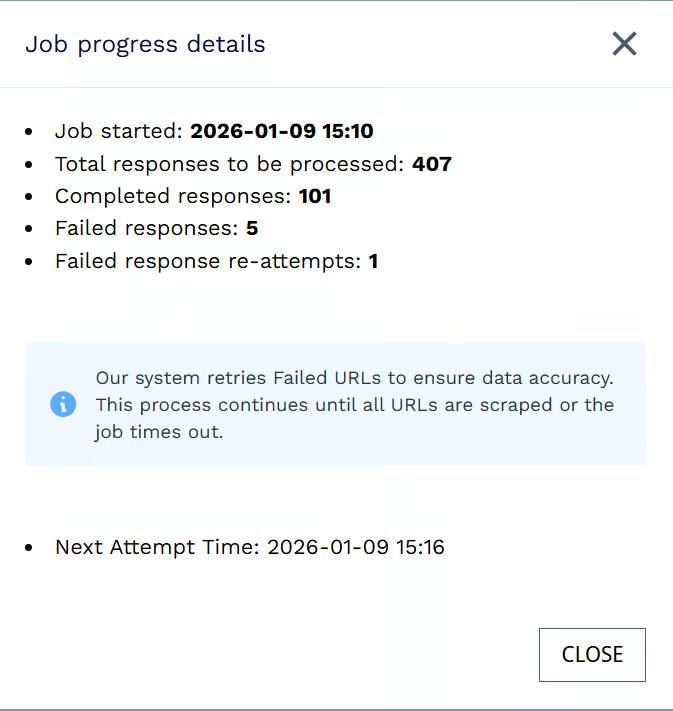This screenshot has width=673, height=711.
Task: Click the "Our system retries Failed URLs" sentence
Action: (353, 378)
